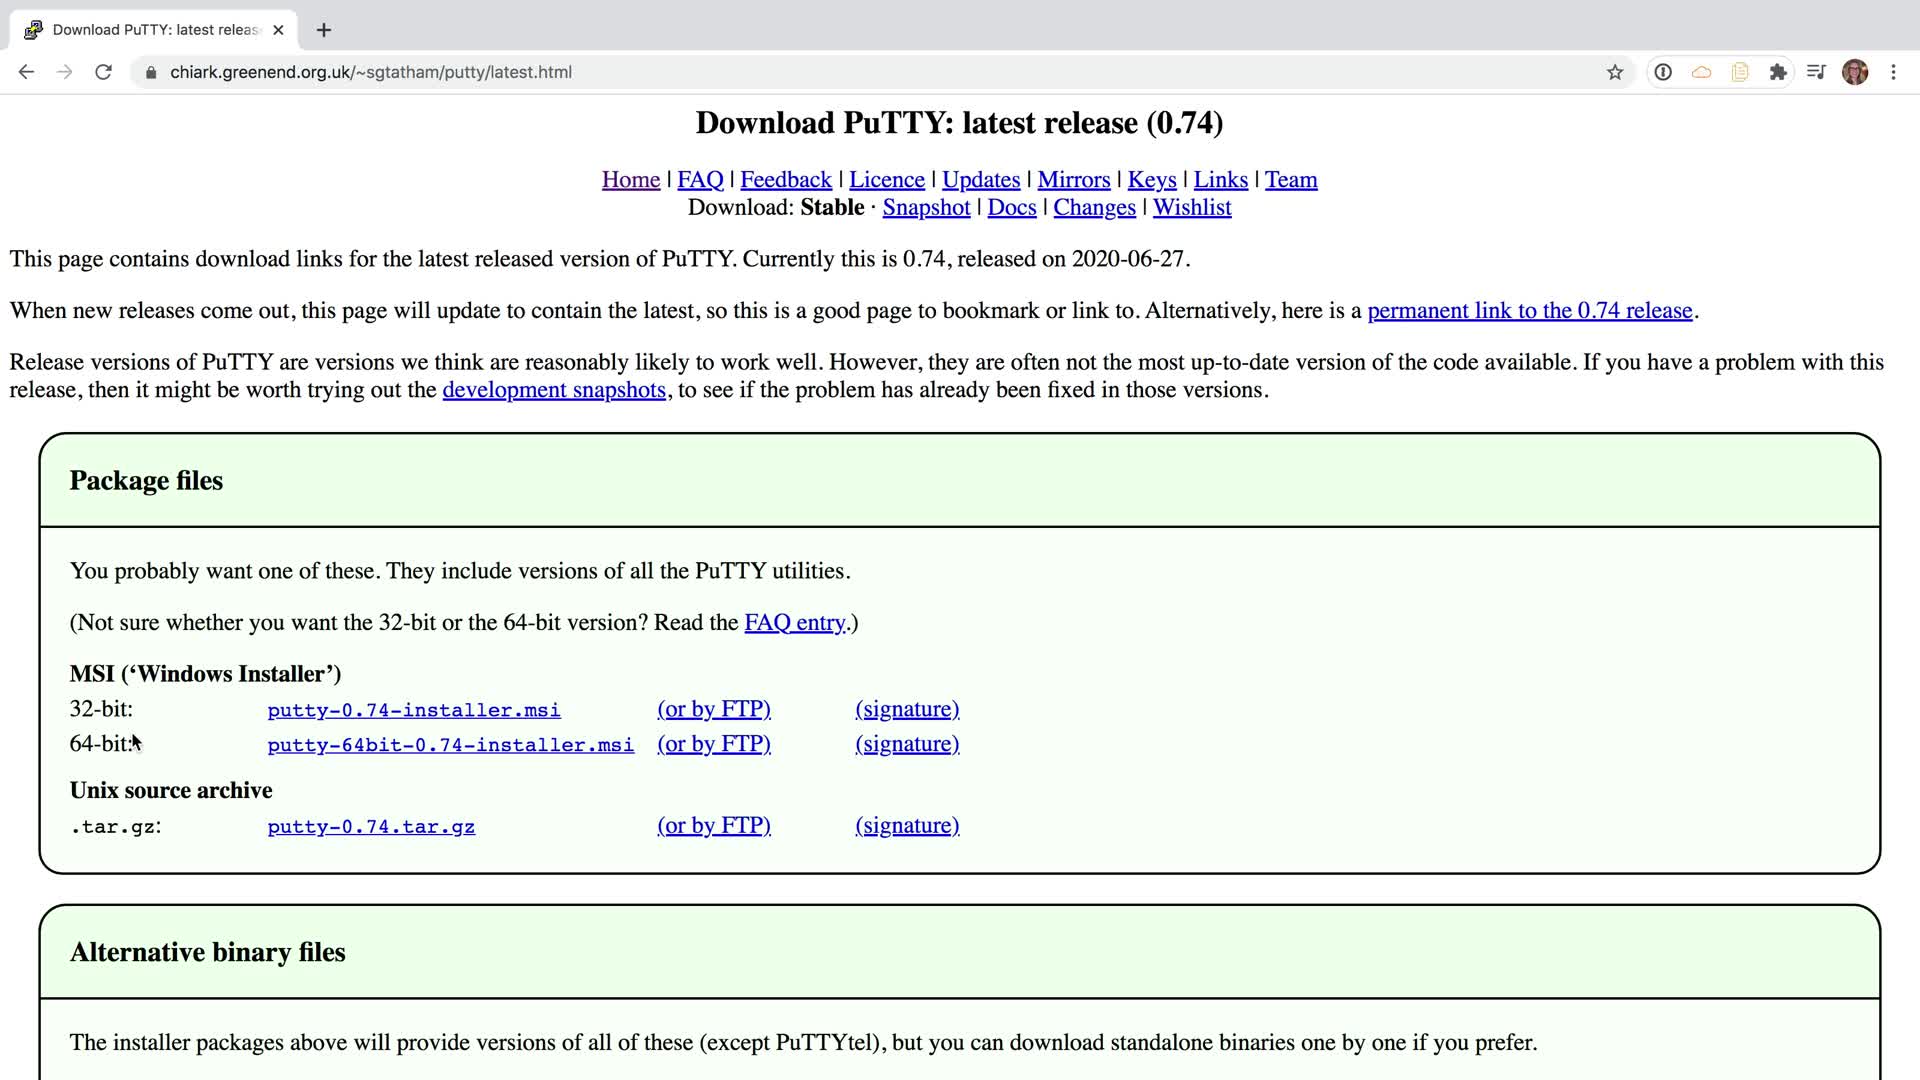Screen dimensions: 1920x1080
Task: Reload the PuTTY download page
Action: pyautogui.click(x=103, y=72)
